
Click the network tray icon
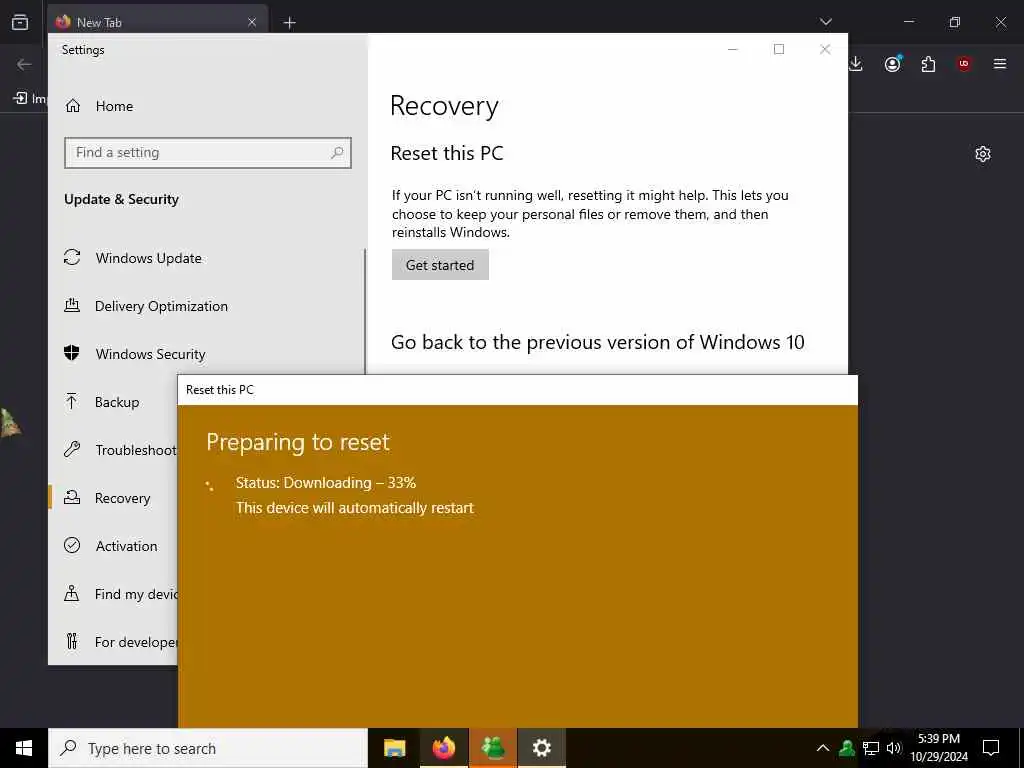[x=871, y=748]
